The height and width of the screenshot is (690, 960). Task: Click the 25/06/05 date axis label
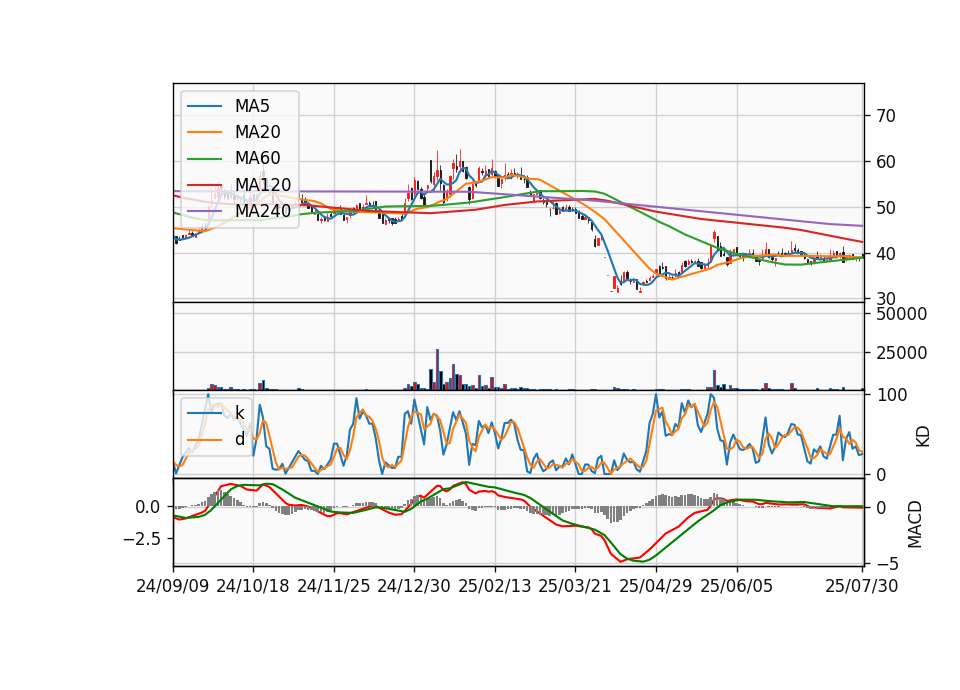pyautogui.click(x=737, y=586)
